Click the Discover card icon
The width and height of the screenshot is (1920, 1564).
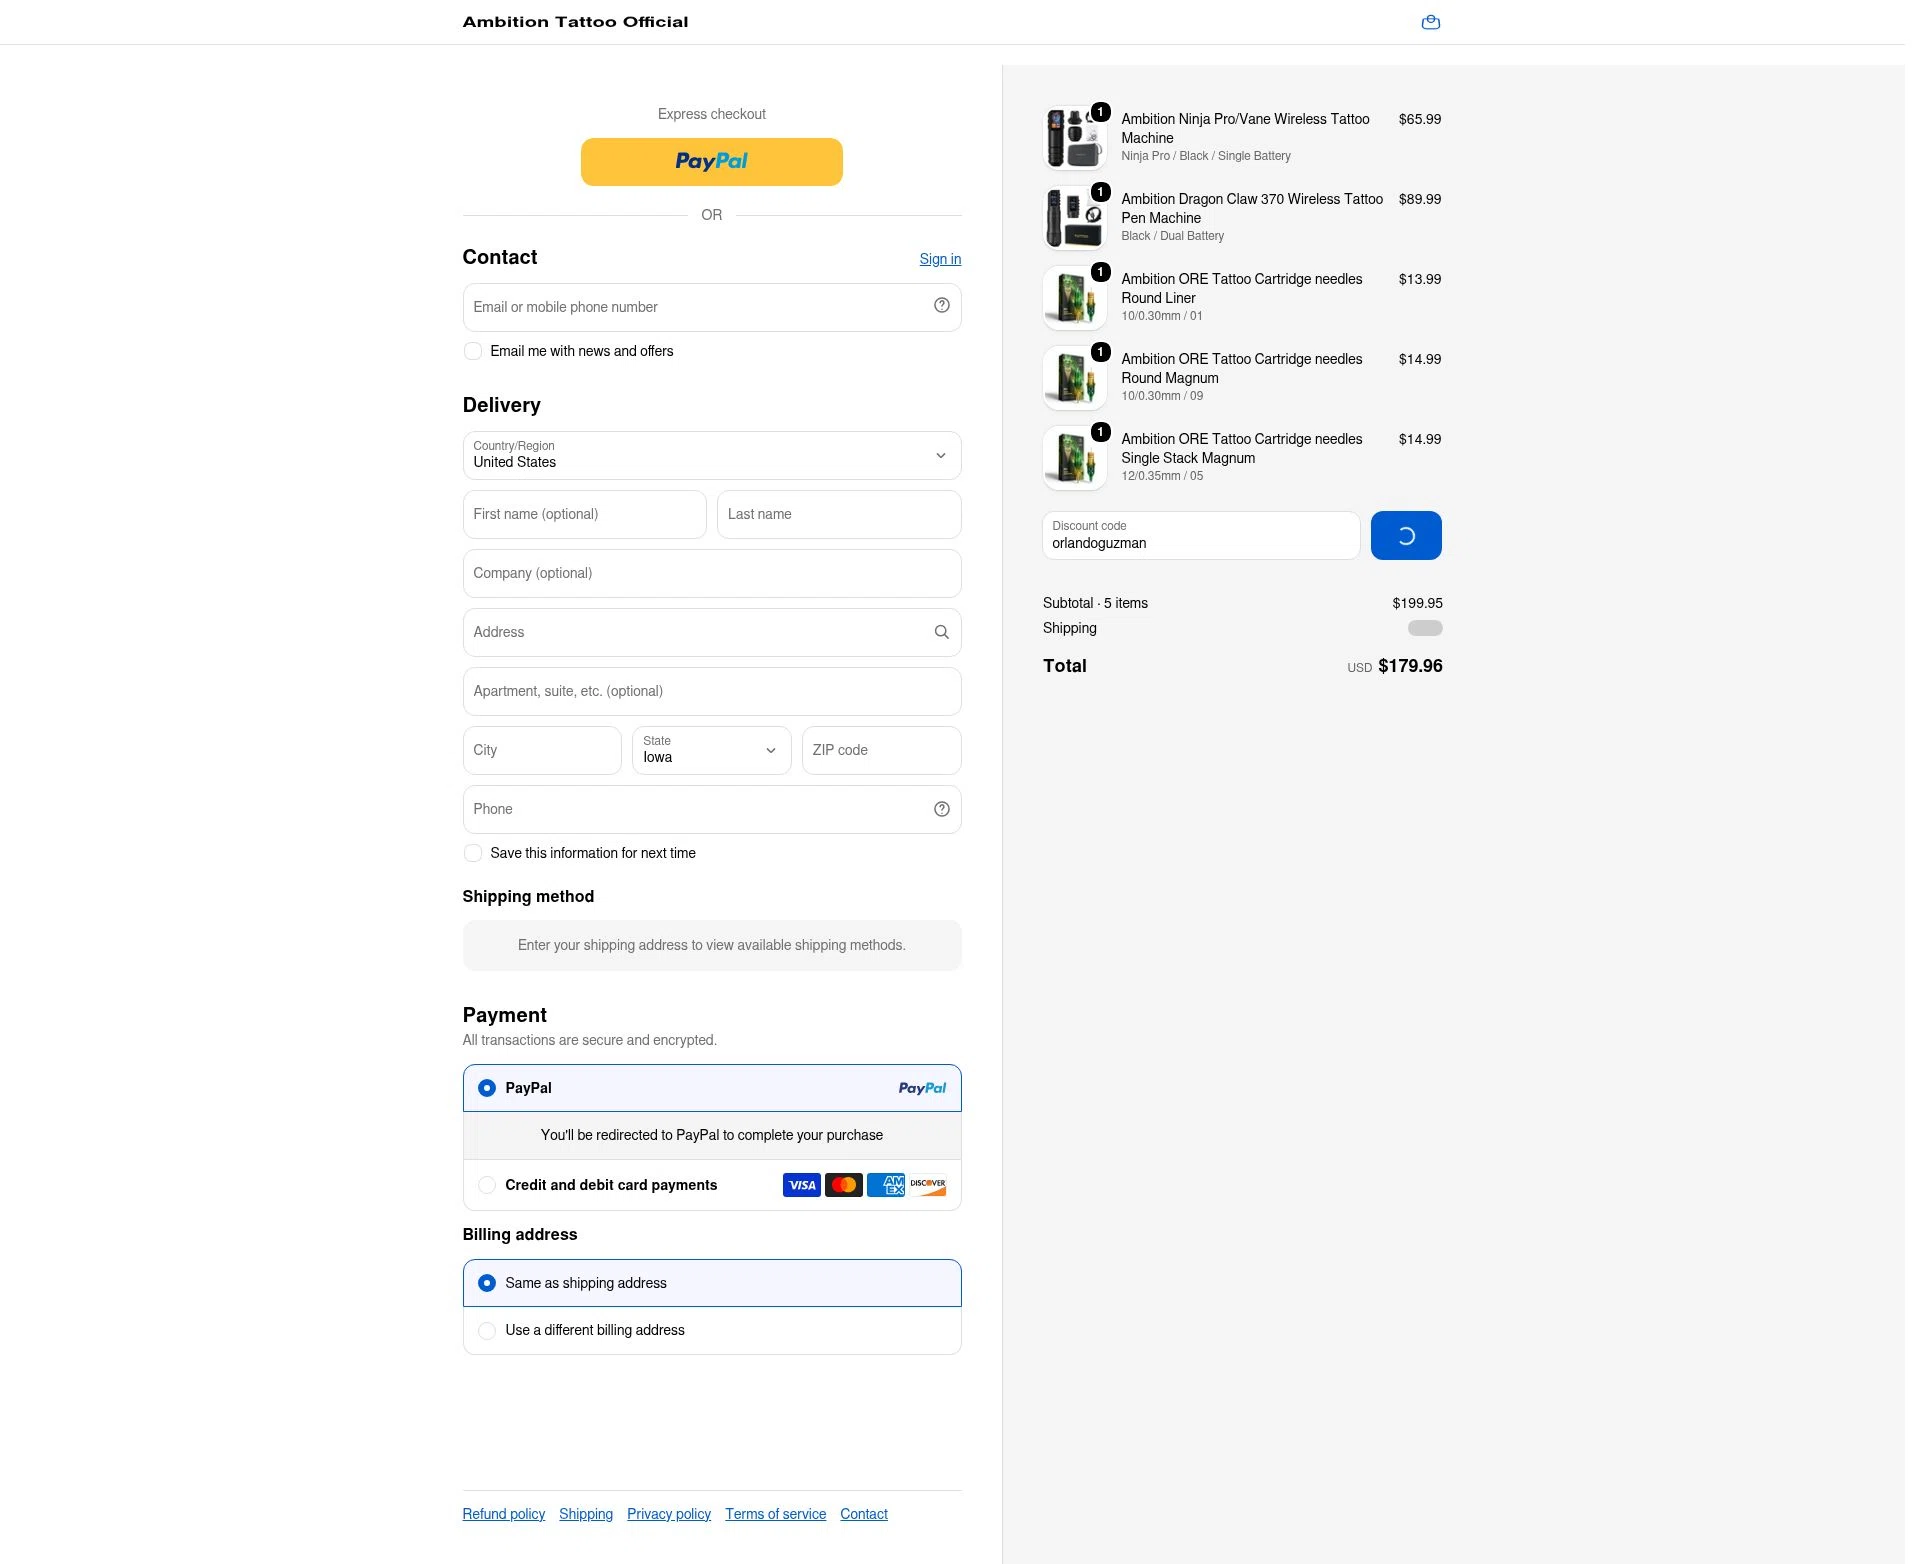point(928,1185)
